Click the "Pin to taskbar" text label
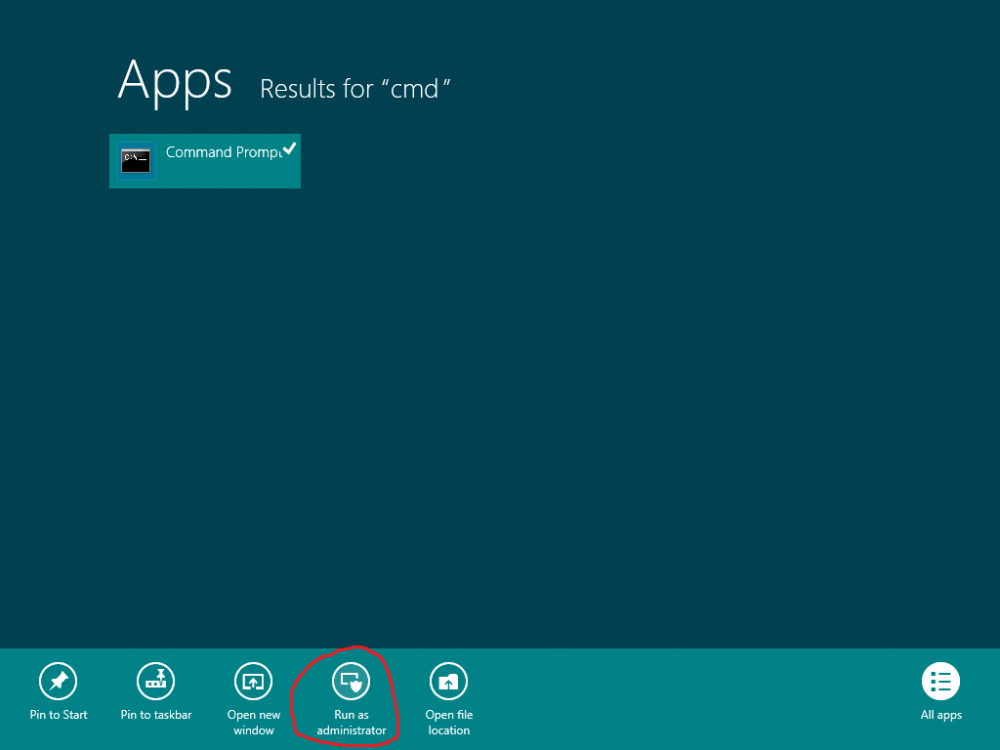The image size is (1000, 750). click(156, 715)
